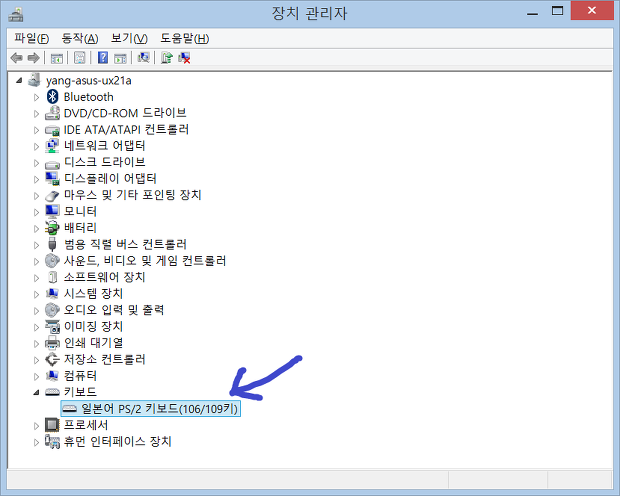The width and height of the screenshot is (620, 496).
Task: Click the mouse icon beside 마우스 및 기타 포인팅 장치
Action: [x=52, y=195]
